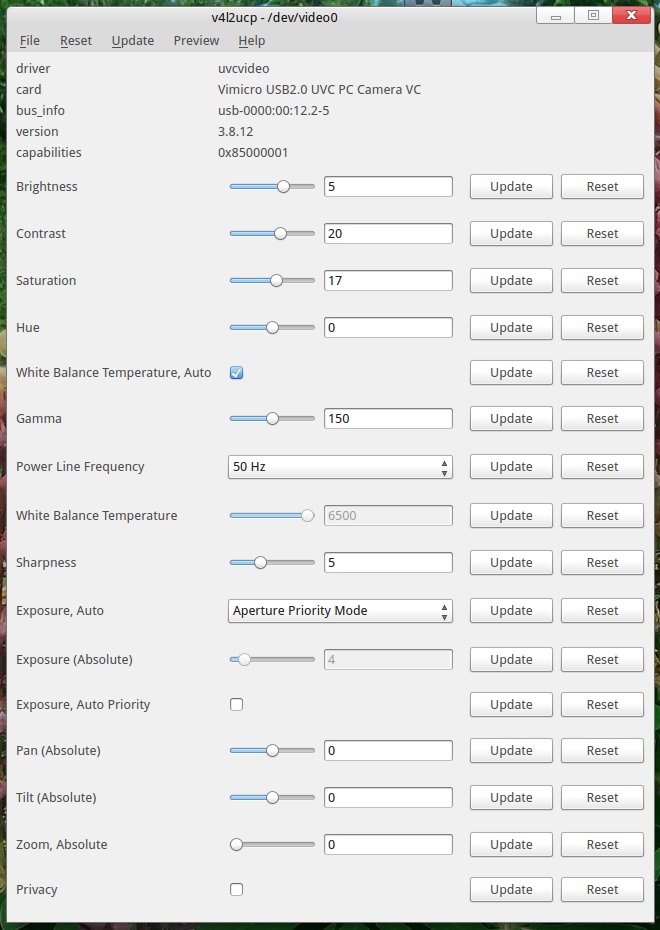Tick the Privacy checkbox
This screenshot has height=930, width=660.
click(237, 889)
